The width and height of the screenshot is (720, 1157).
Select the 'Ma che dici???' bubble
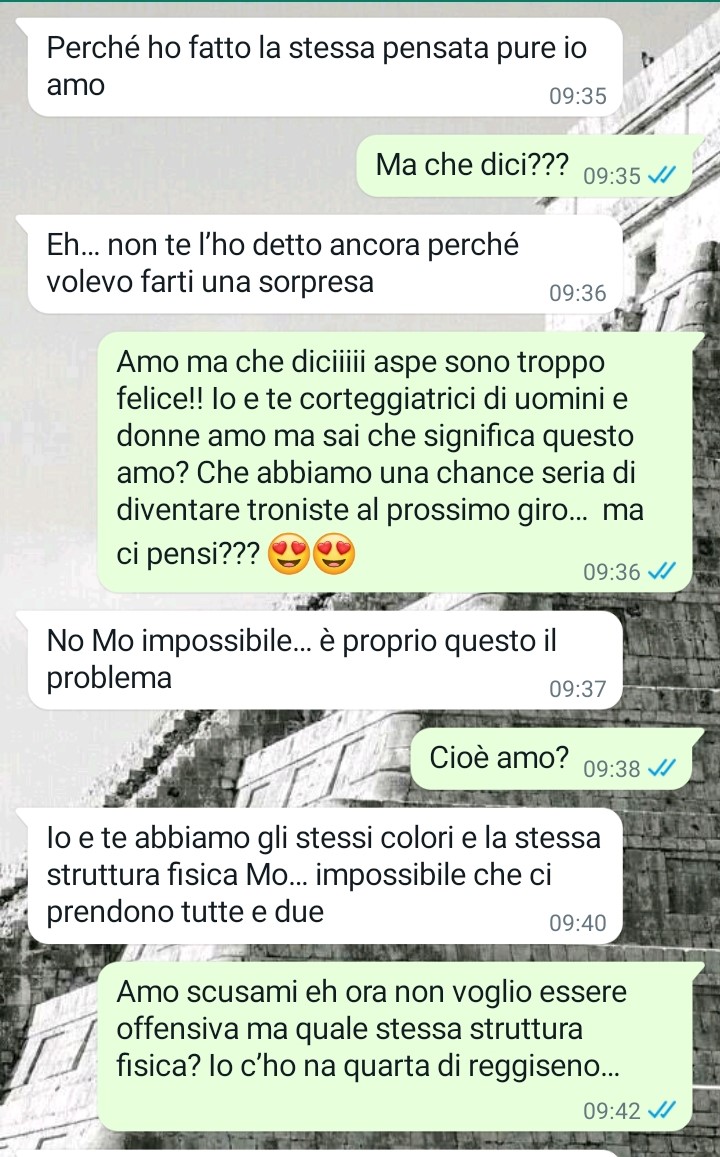coord(527,166)
